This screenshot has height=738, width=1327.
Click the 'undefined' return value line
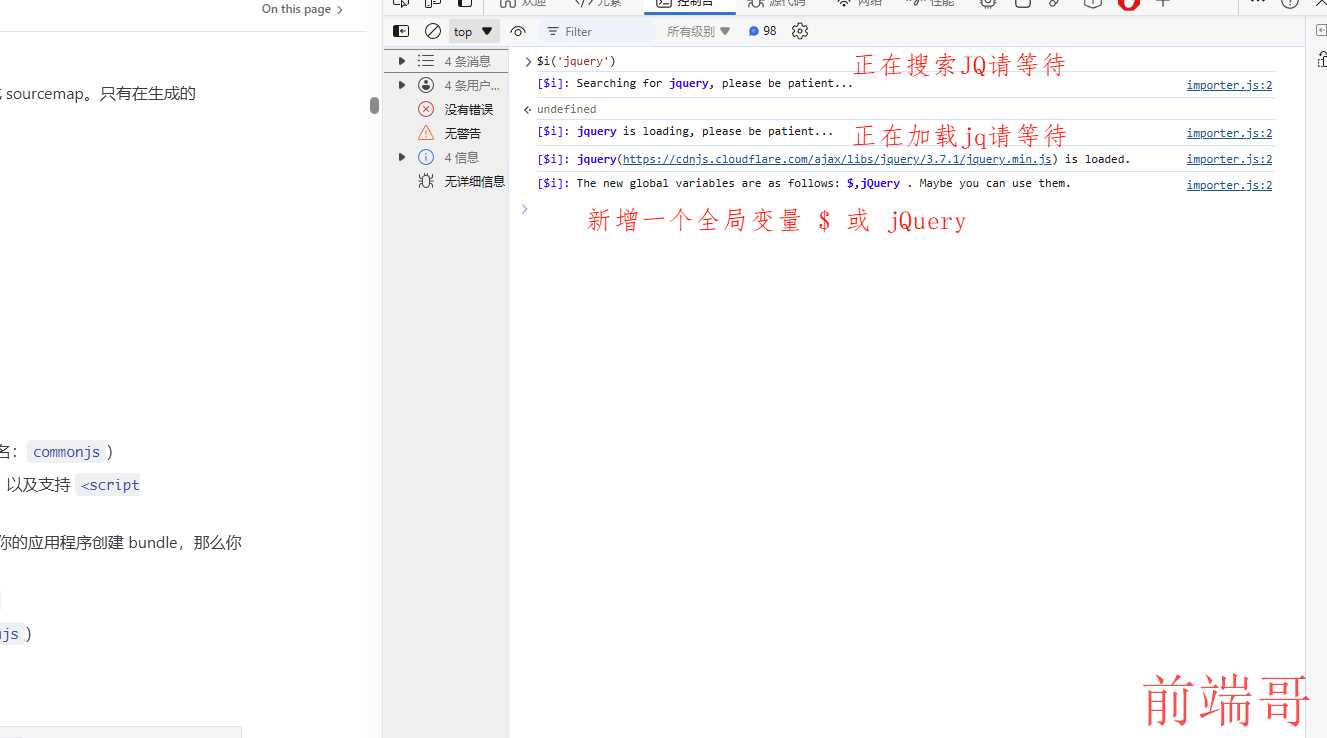566,109
